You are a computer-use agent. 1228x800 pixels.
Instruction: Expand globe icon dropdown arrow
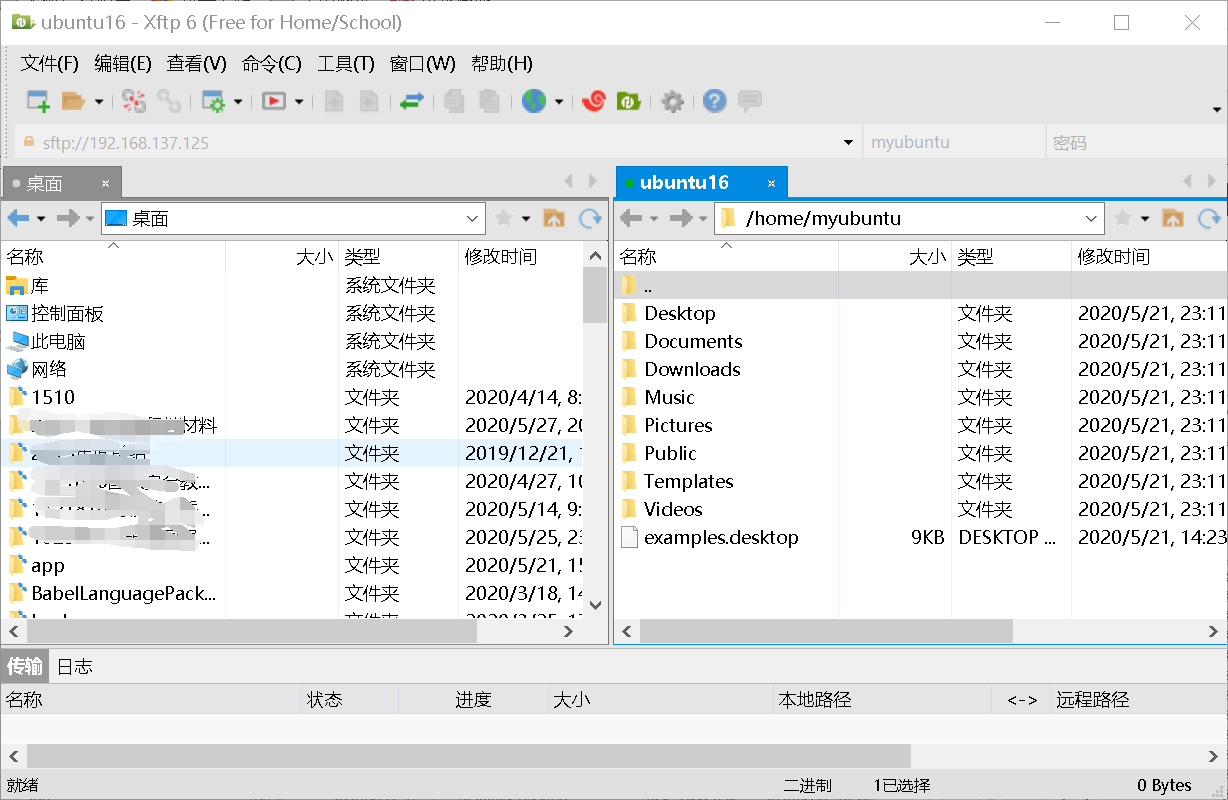pos(558,101)
